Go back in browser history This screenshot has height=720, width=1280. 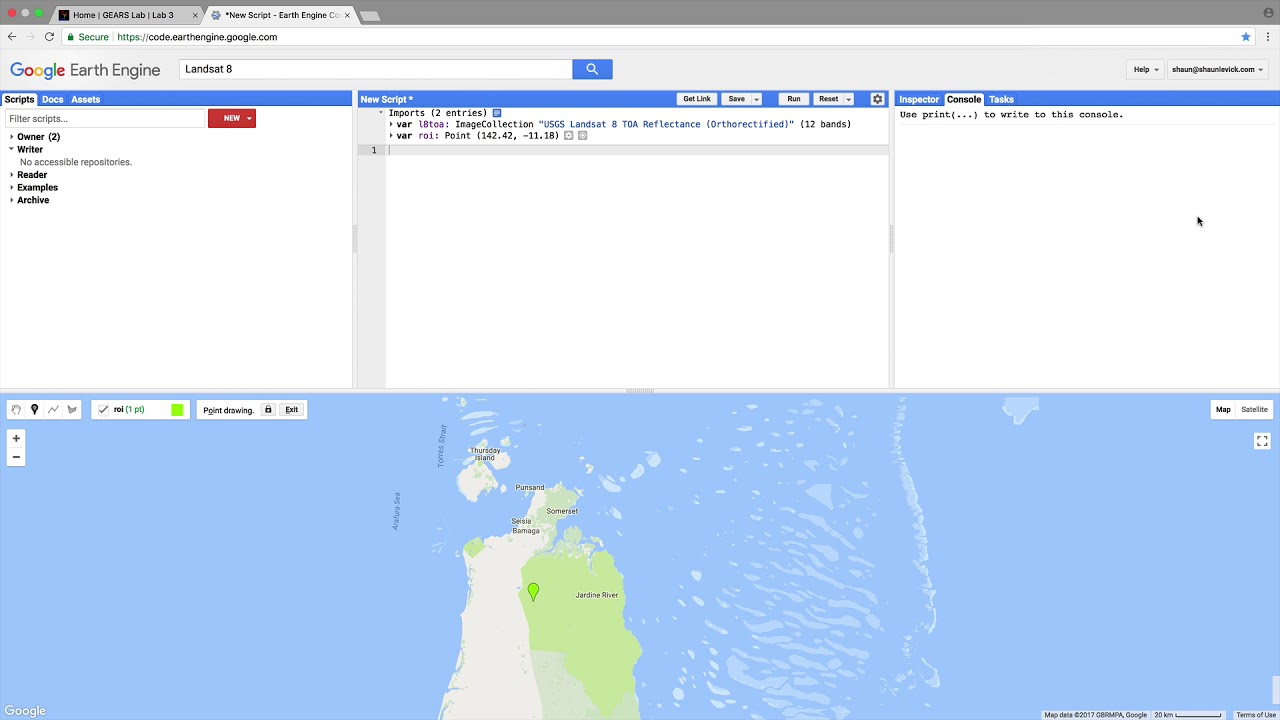pyautogui.click(x=12, y=37)
